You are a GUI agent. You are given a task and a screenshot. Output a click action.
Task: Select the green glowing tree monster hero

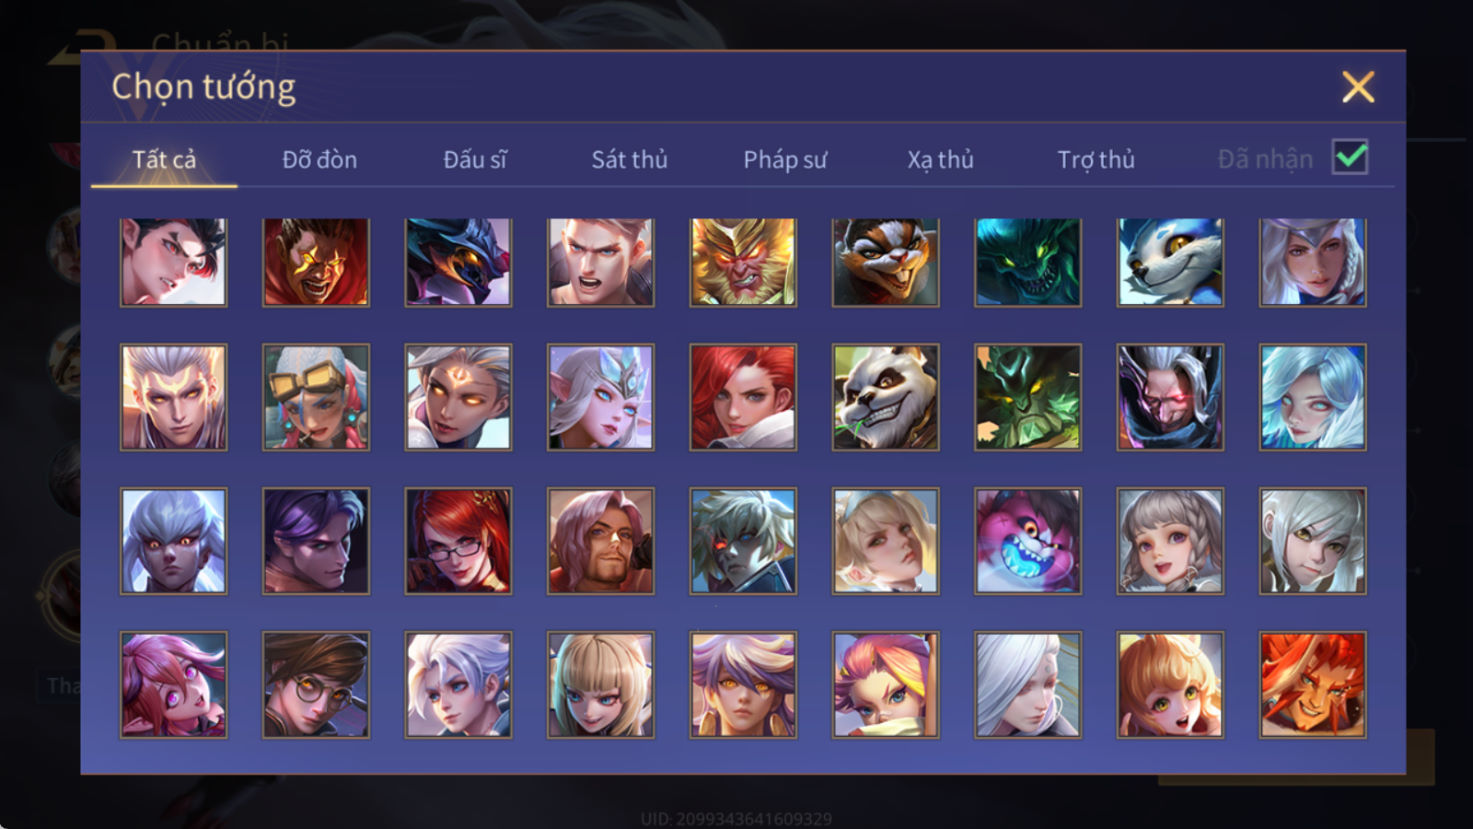[x=1028, y=397]
